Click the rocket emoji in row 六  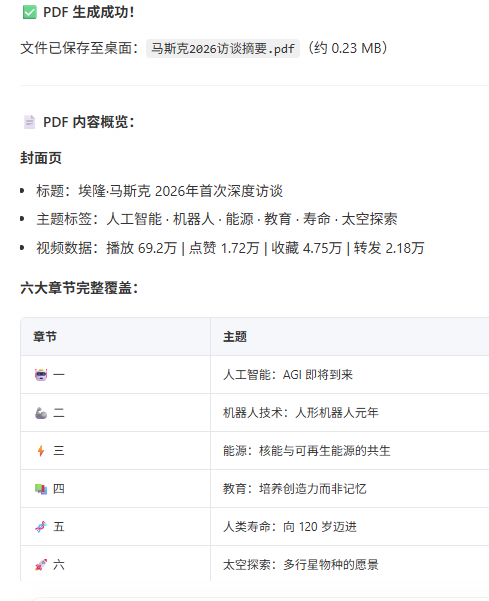41,565
